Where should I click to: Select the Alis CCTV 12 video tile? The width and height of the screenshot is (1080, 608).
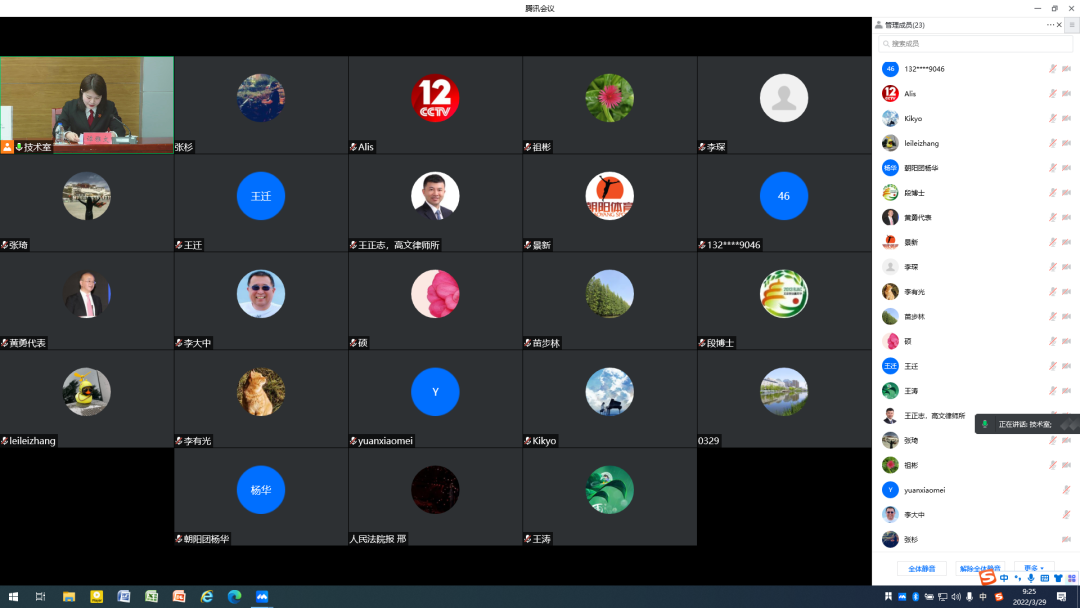[x=435, y=105]
